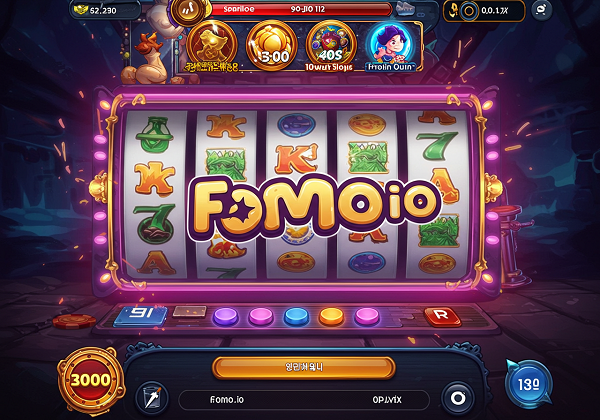Open the 40S slots medallion
This screenshot has height=420, width=600.
click(x=331, y=46)
